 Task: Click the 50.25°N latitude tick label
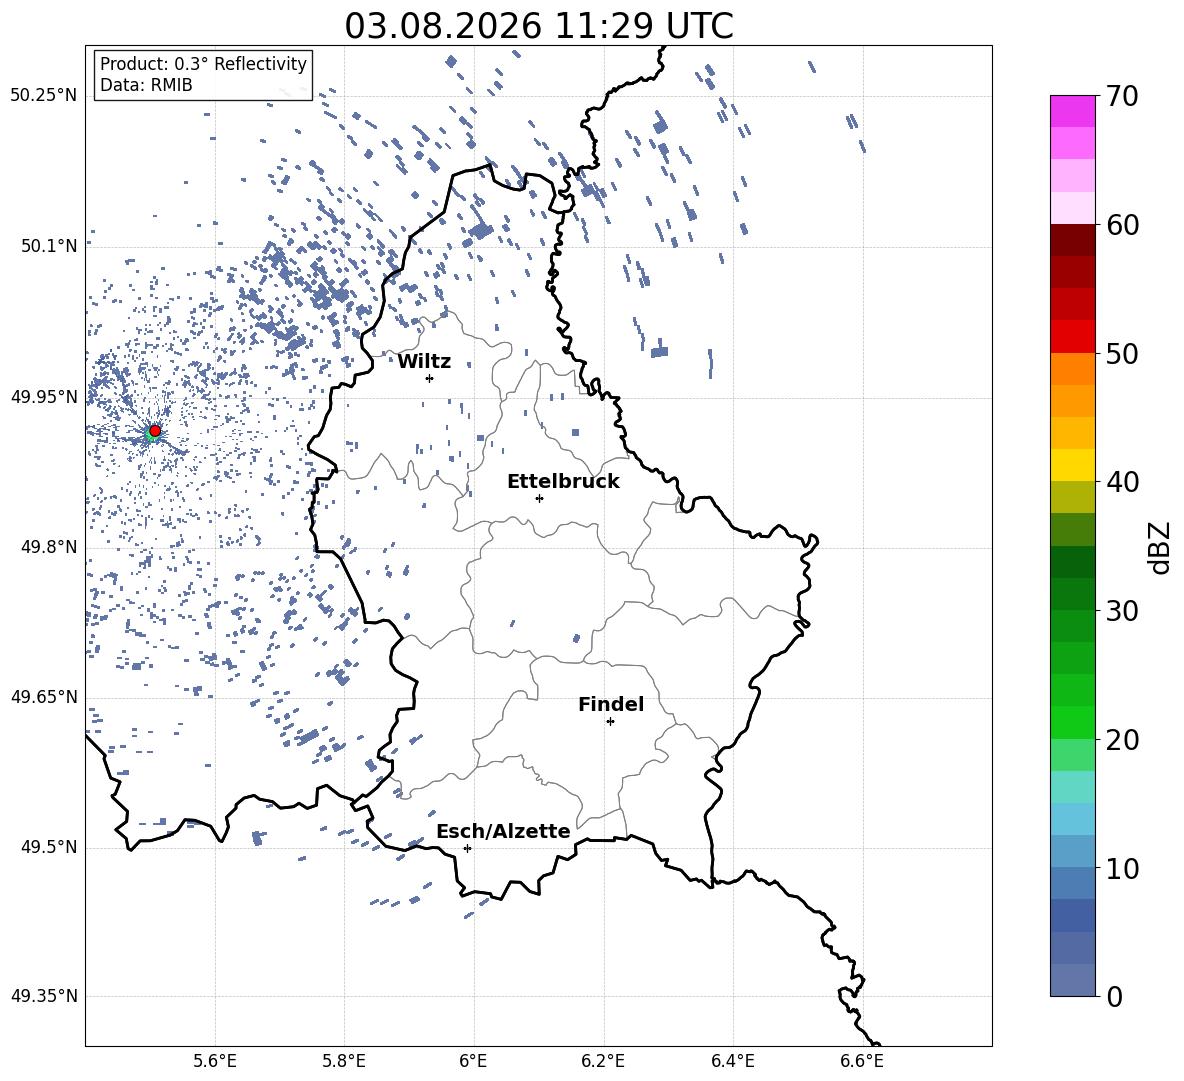pos(44,96)
